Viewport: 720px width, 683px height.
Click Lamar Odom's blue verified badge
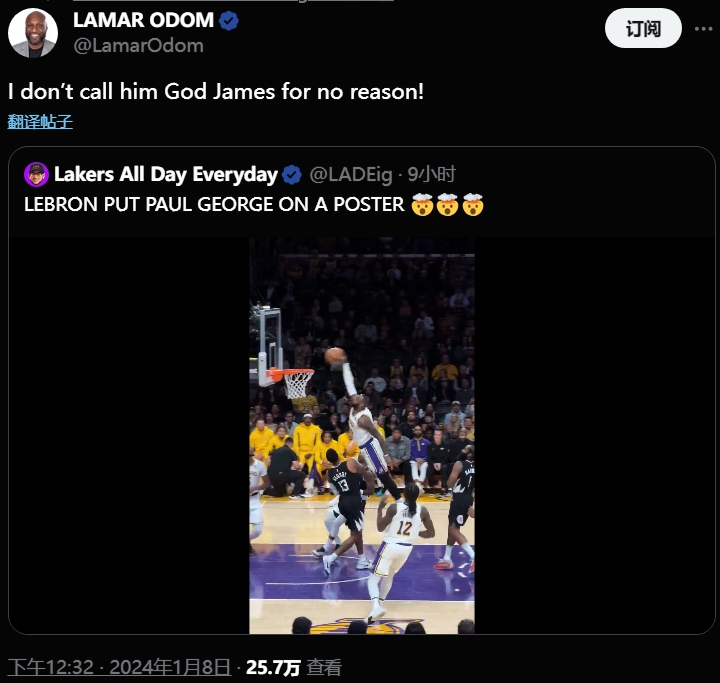[x=228, y=21]
